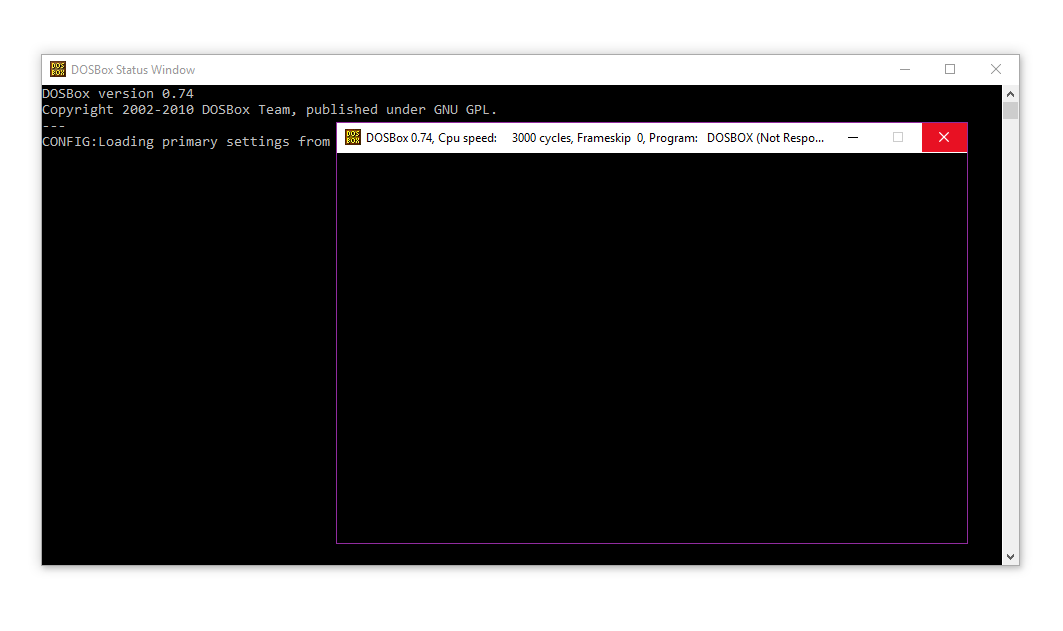This screenshot has width=1063, height=631.
Task: Click the disabled maximize button on DOSBox 0.74
Action: point(898,138)
